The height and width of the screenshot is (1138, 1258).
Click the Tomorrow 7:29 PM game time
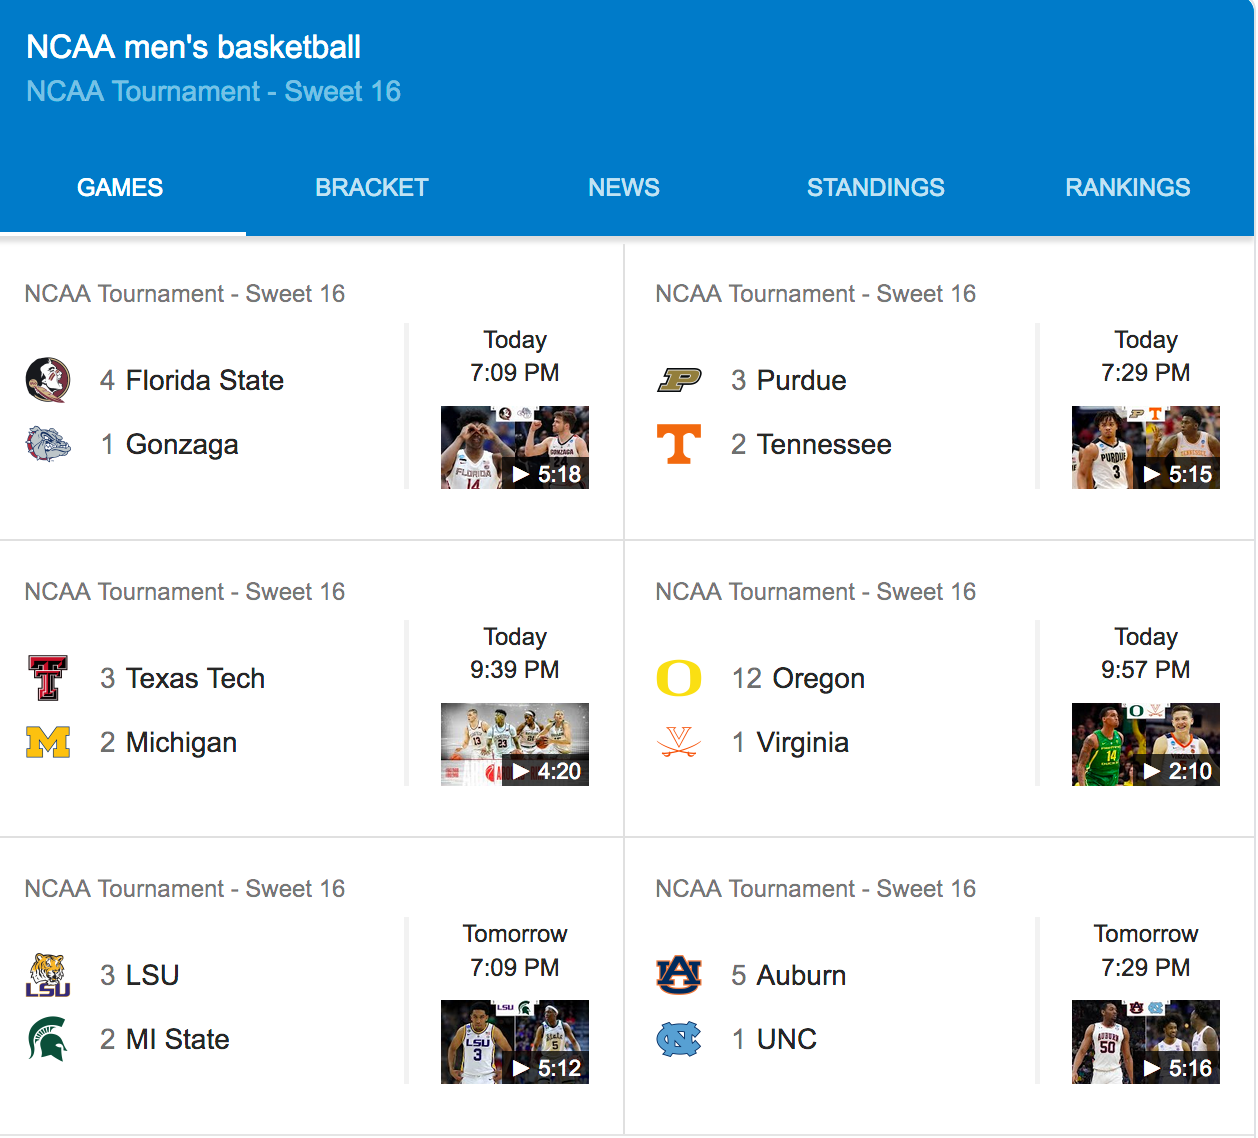pos(1146,950)
